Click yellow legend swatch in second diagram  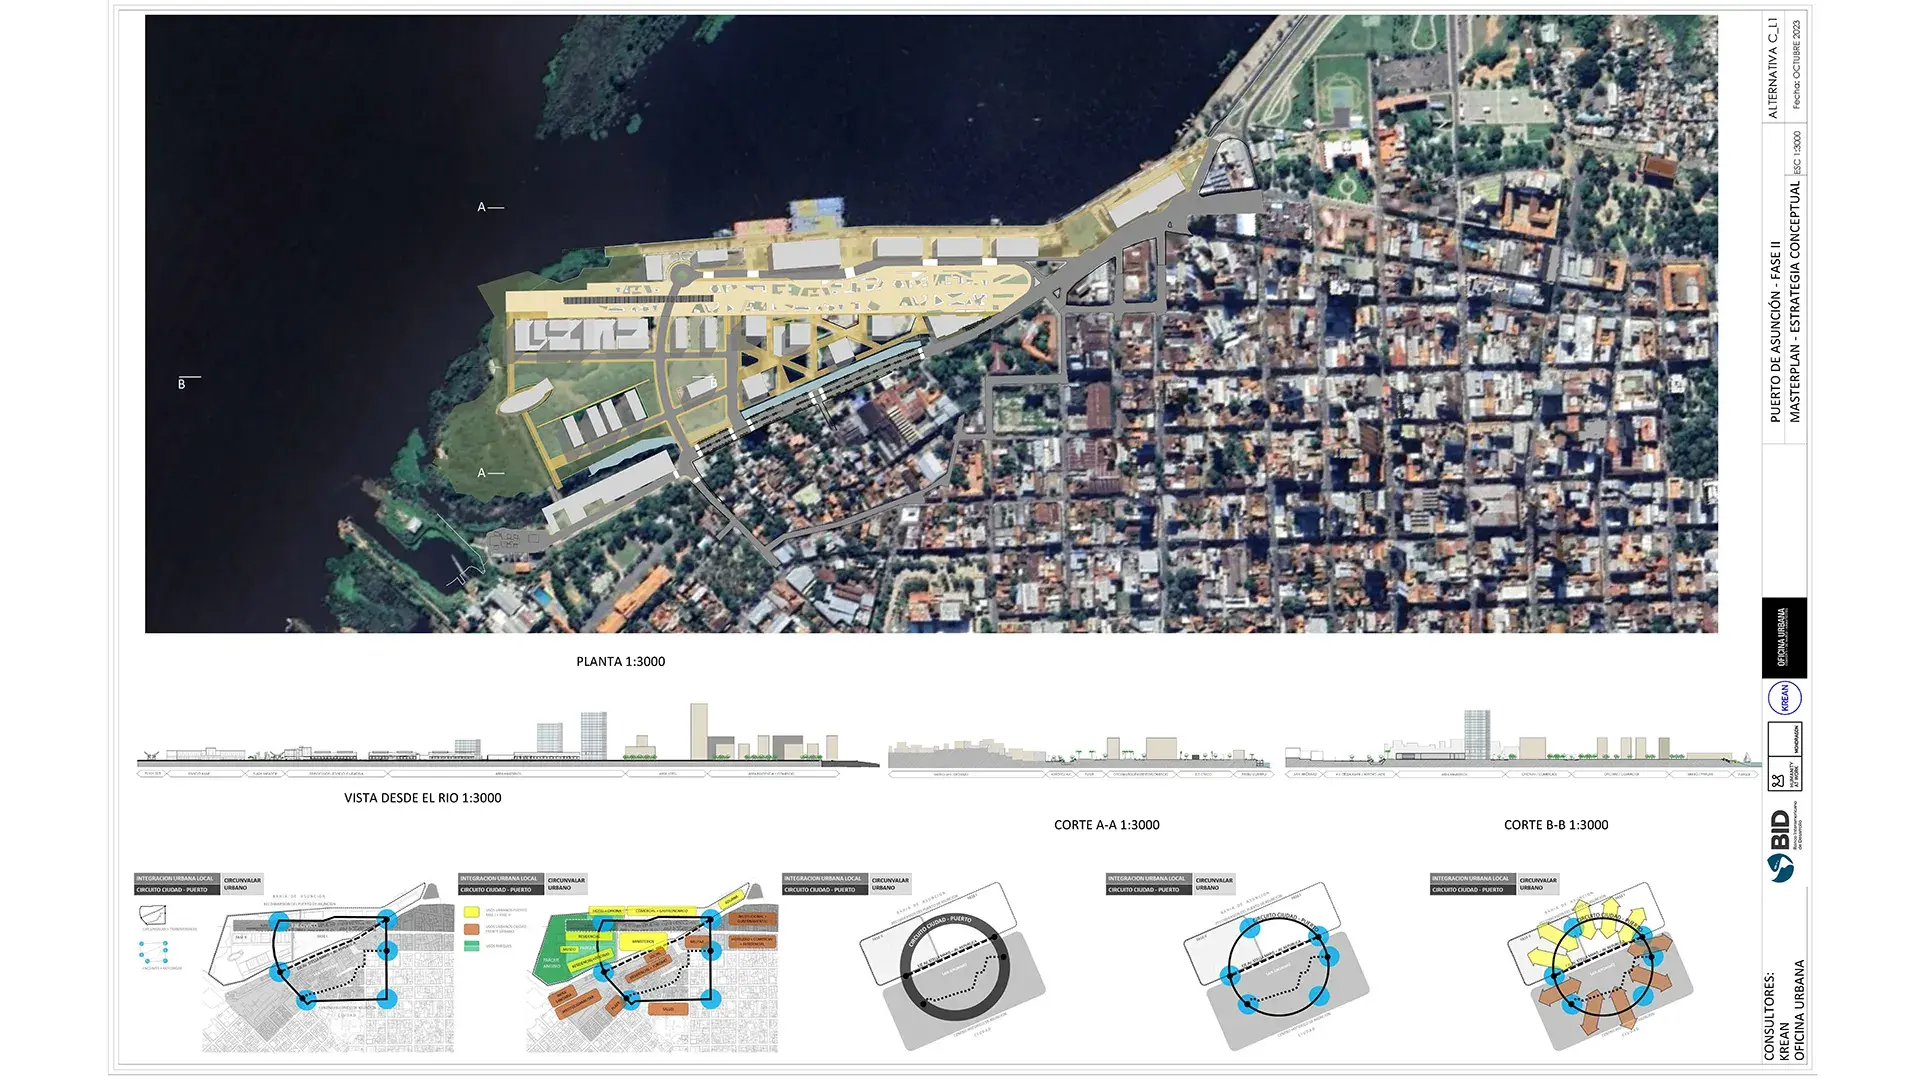[472, 912]
